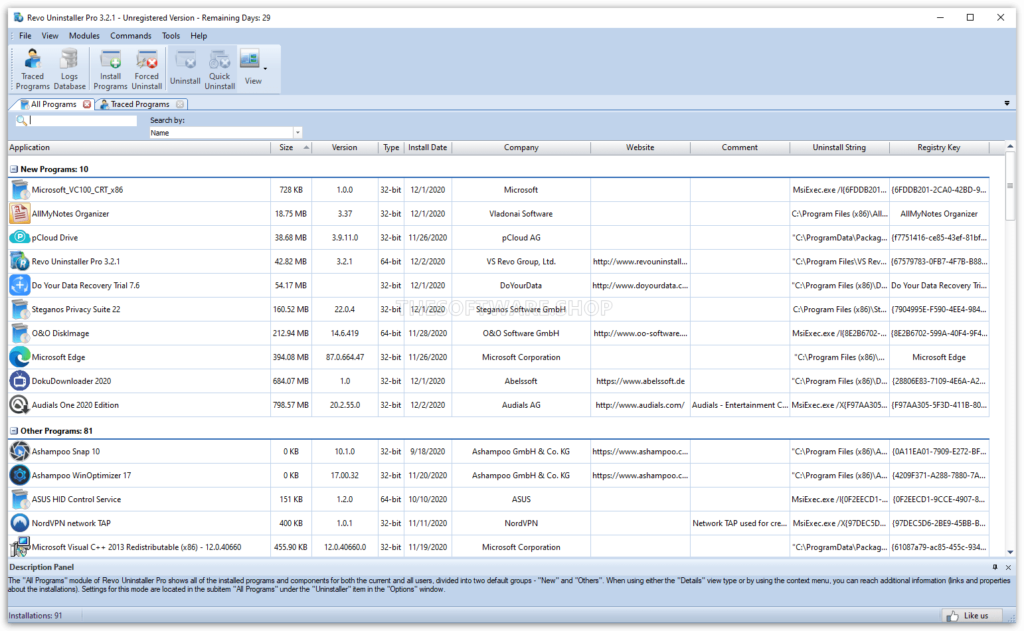This screenshot has width=1024, height=631.
Task: Click the 798.57 MB size cell
Action: point(291,405)
